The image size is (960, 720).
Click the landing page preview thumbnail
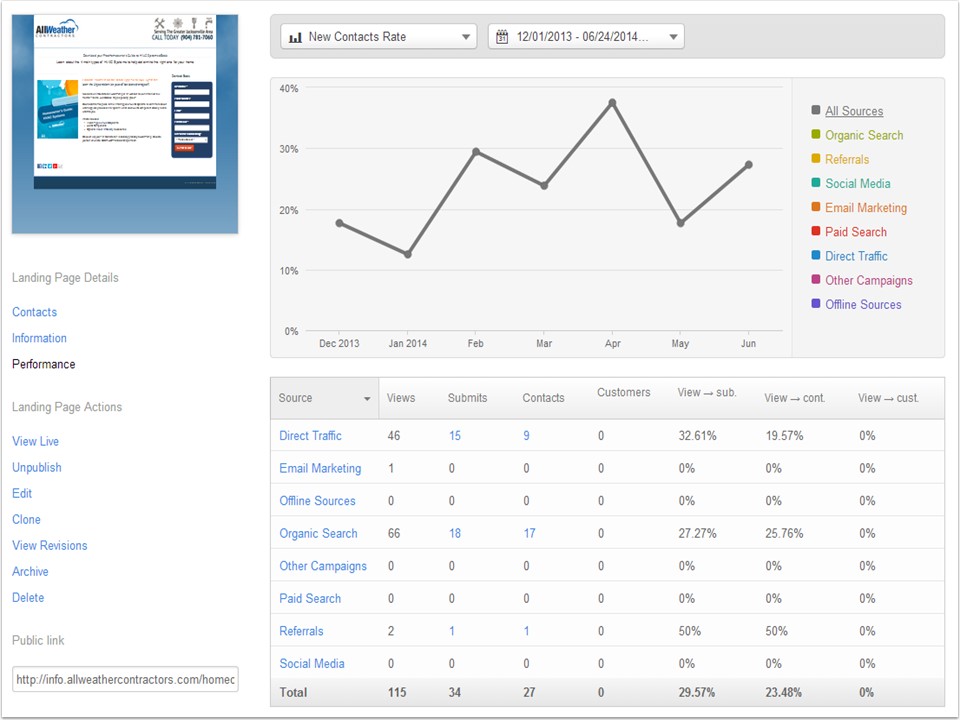(125, 124)
